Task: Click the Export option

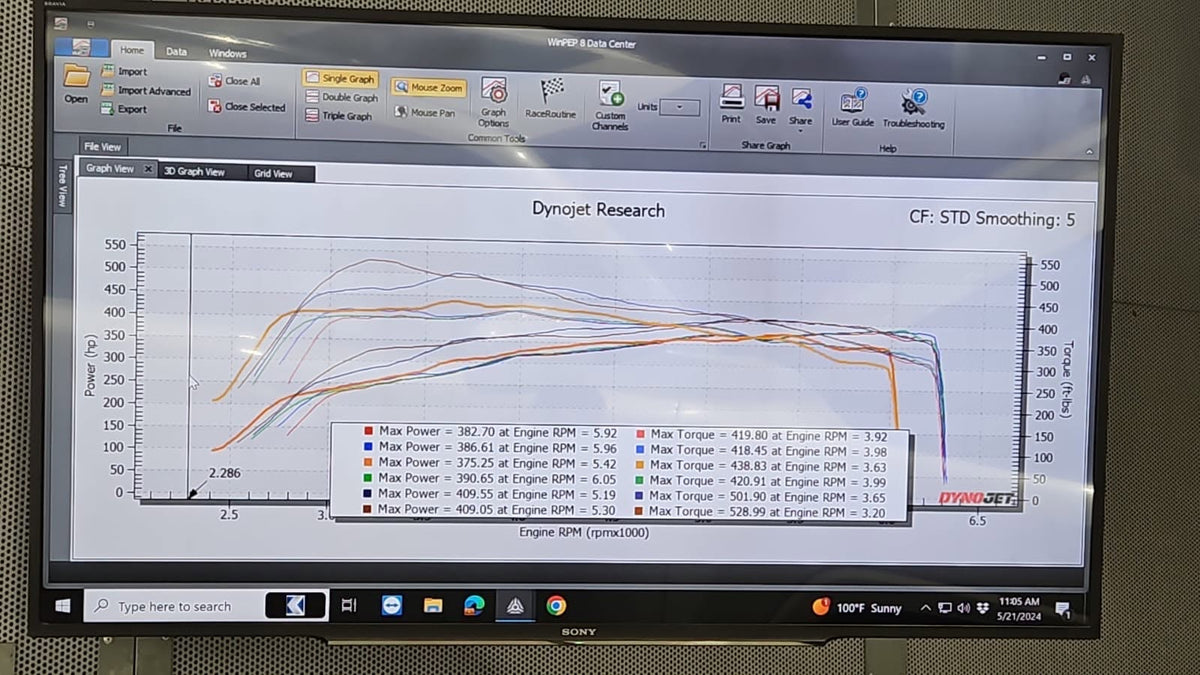Action: tap(124, 109)
